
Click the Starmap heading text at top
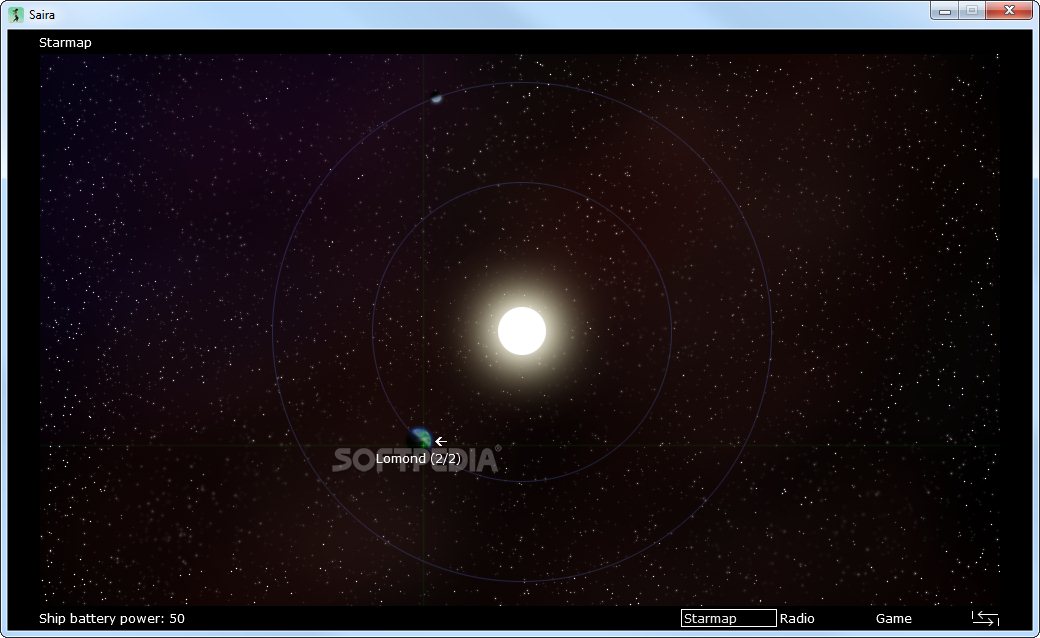pos(65,42)
